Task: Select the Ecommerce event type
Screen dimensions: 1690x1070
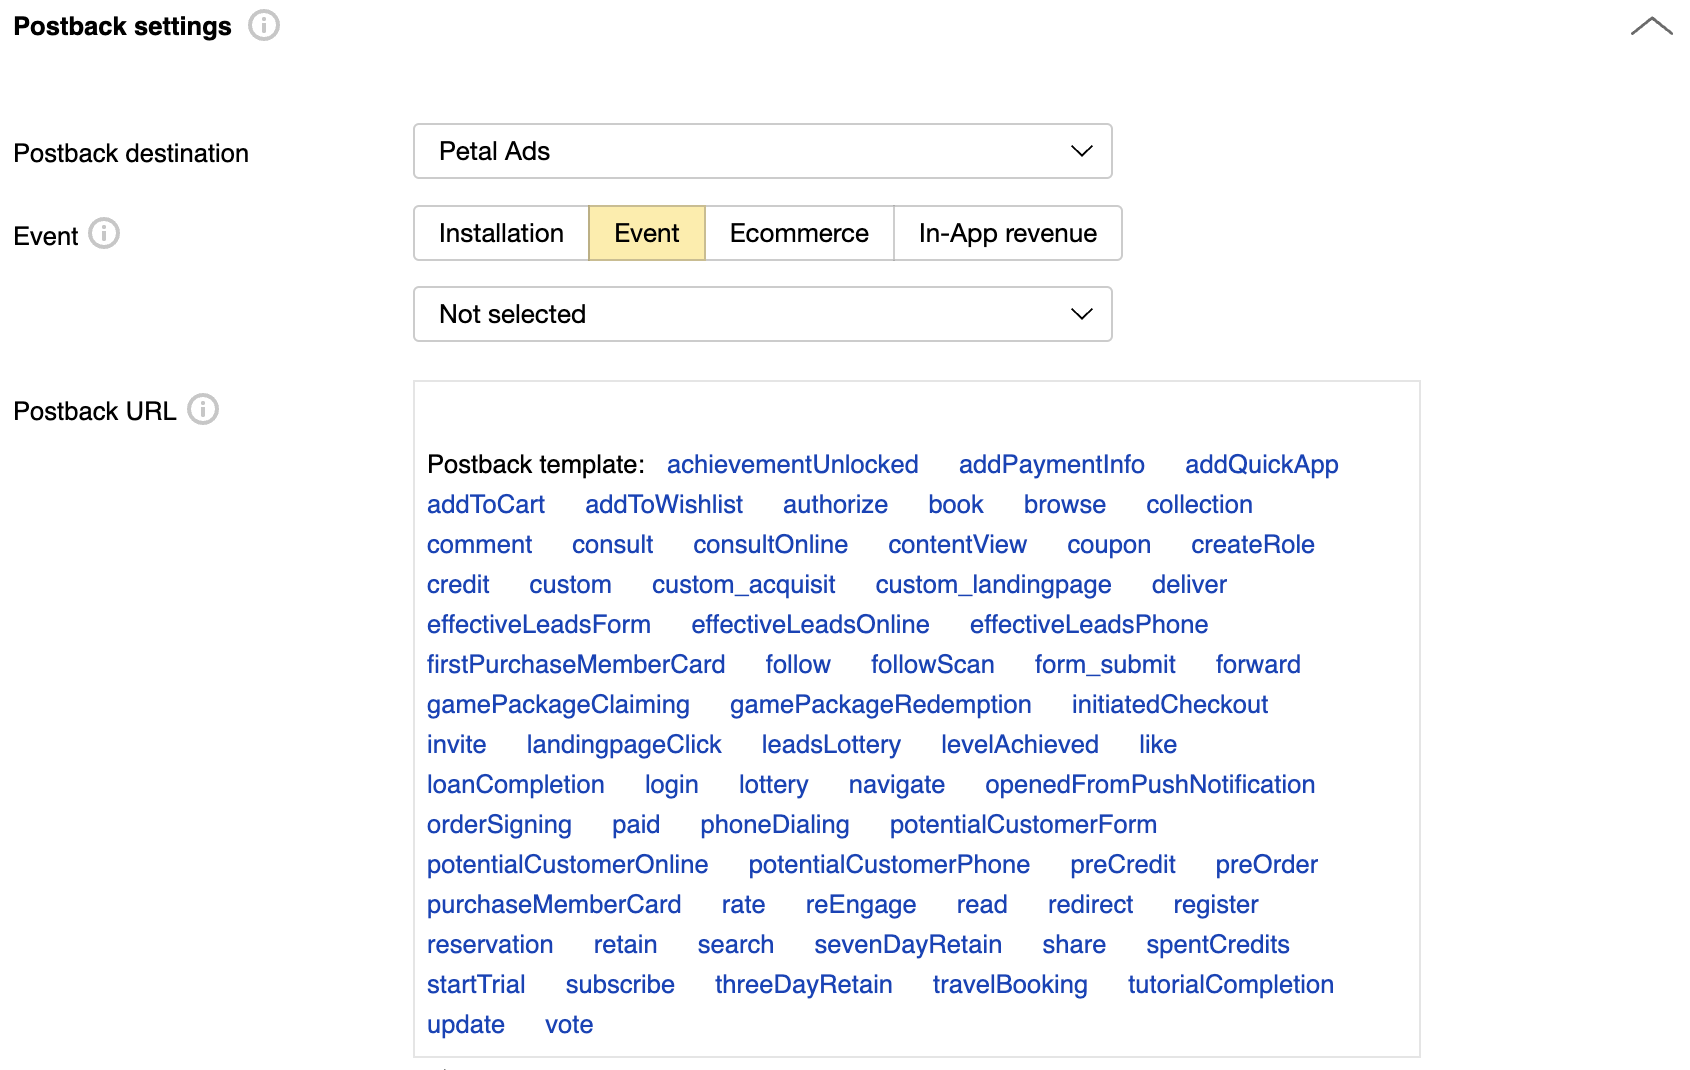Action: 799,233
